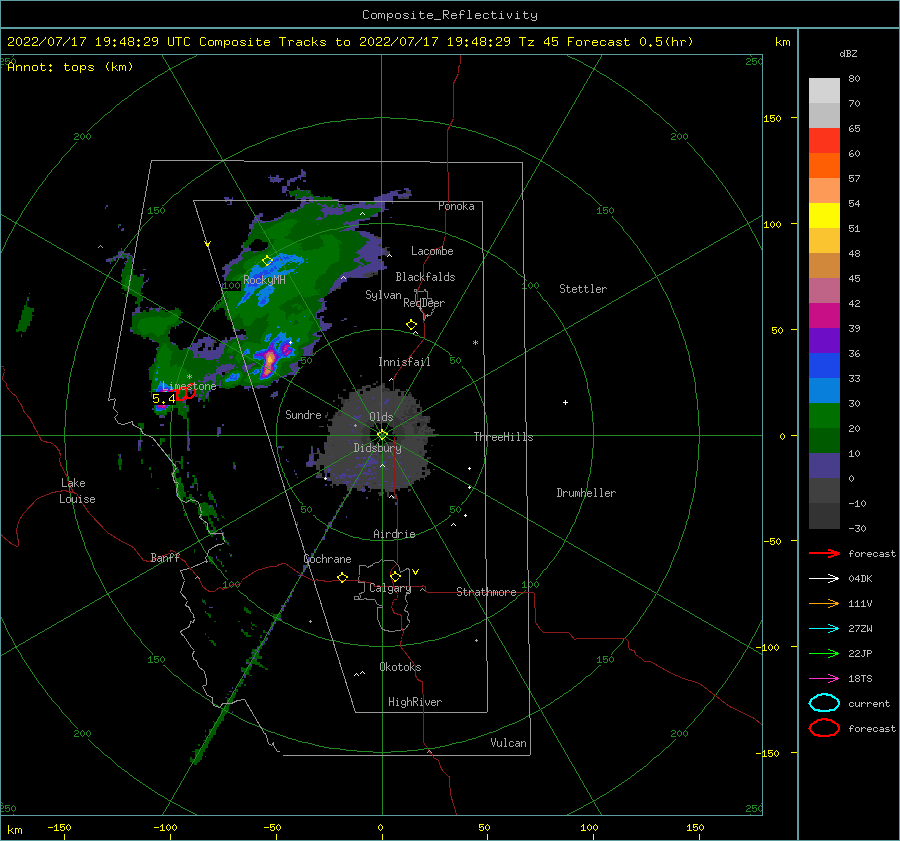
Task: Click the Stettler city label
Action: click(583, 289)
